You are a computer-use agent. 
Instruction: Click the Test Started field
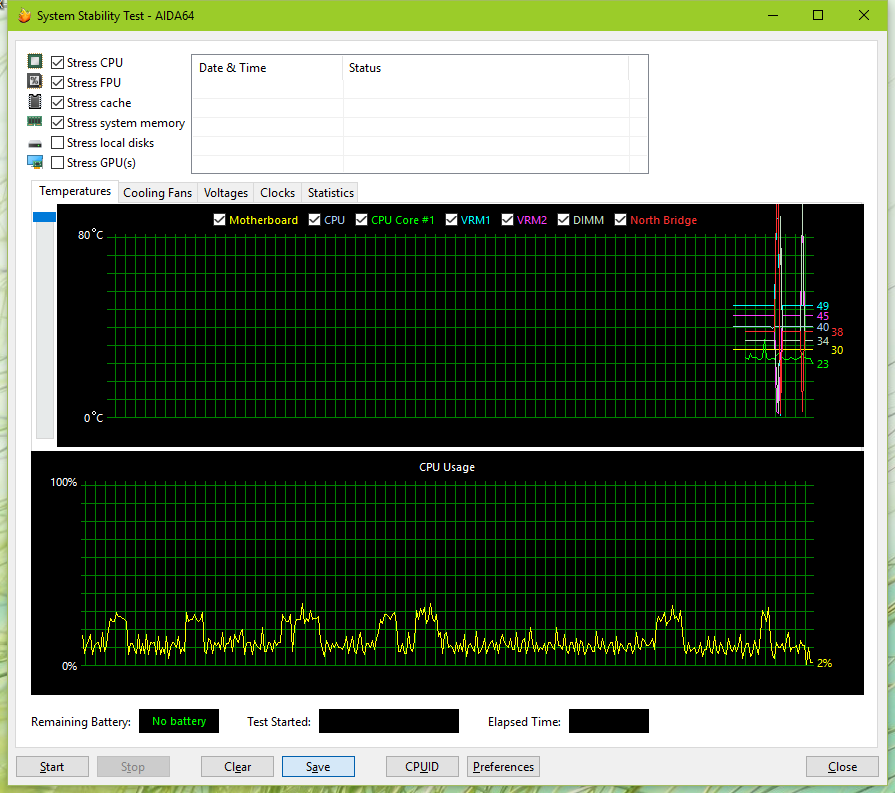[389, 721]
